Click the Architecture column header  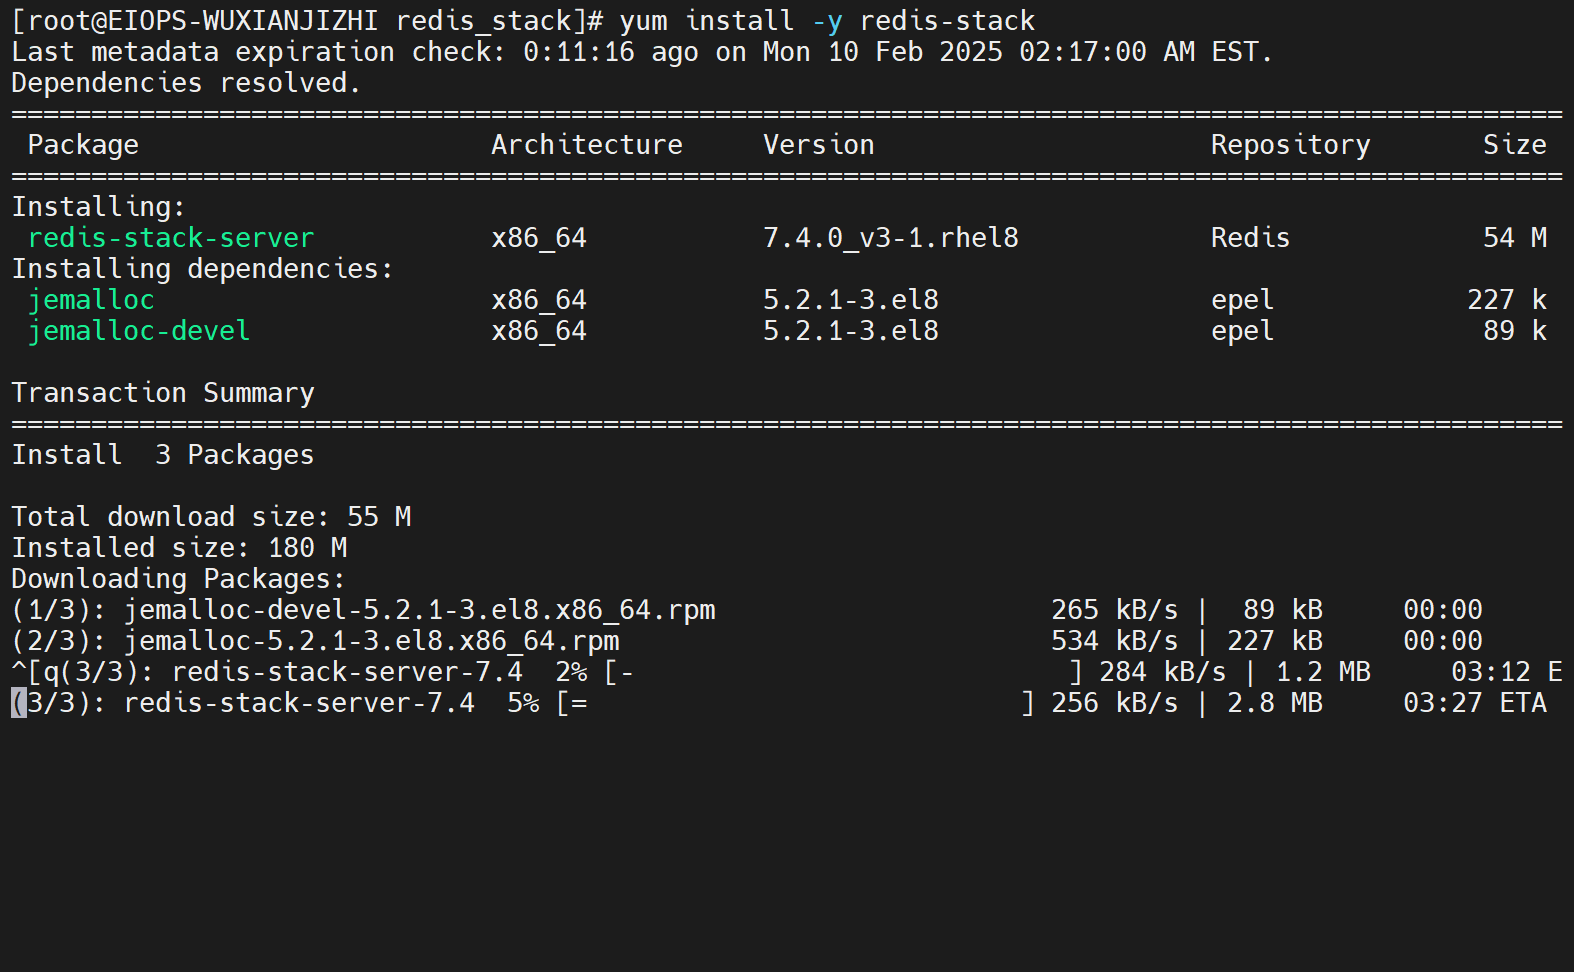pyautogui.click(x=586, y=145)
